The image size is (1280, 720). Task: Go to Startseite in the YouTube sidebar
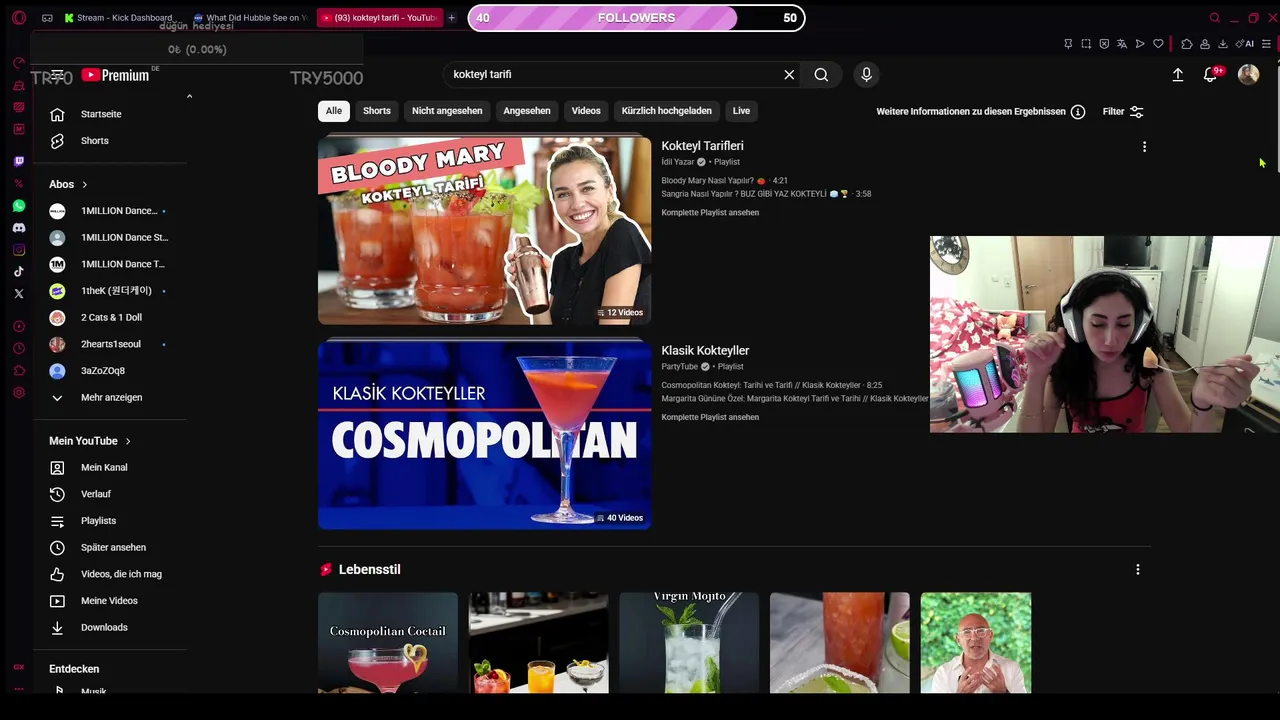click(112, 114)
